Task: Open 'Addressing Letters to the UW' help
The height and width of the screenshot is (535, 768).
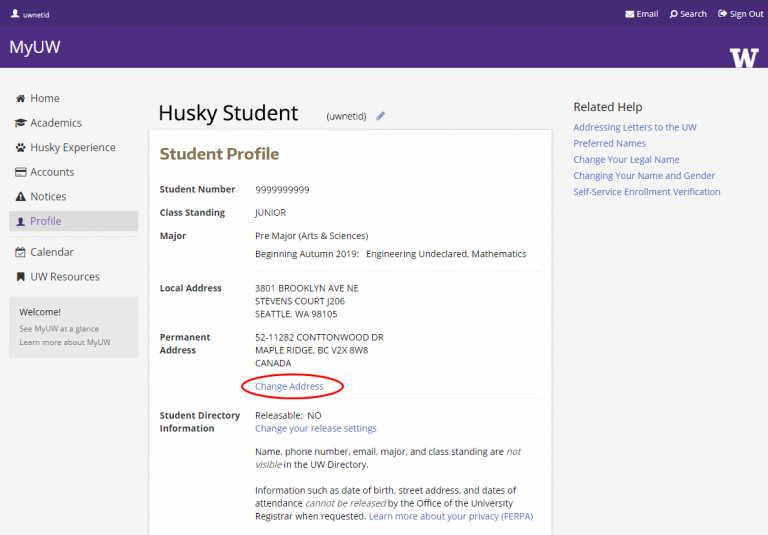Action: tap(635, 127)
